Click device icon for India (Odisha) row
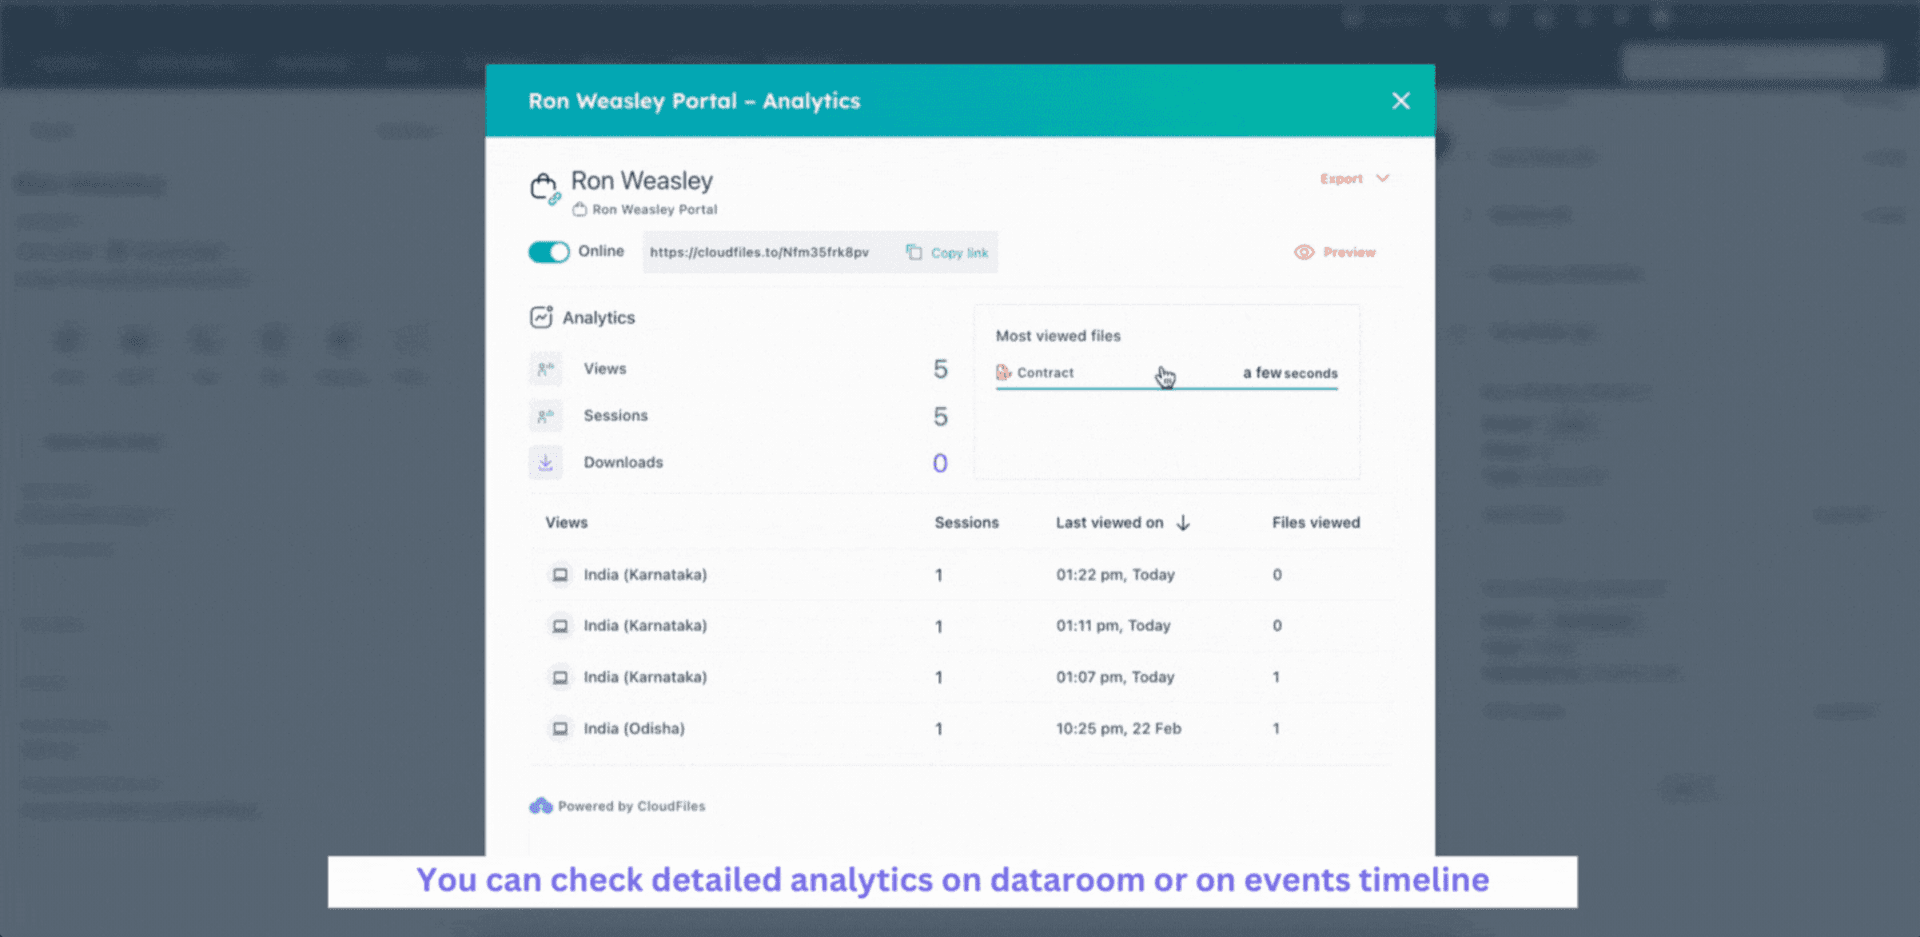The height and width of the screenshot is (937, 1920). pyautogui.click(x=560, y=729)
